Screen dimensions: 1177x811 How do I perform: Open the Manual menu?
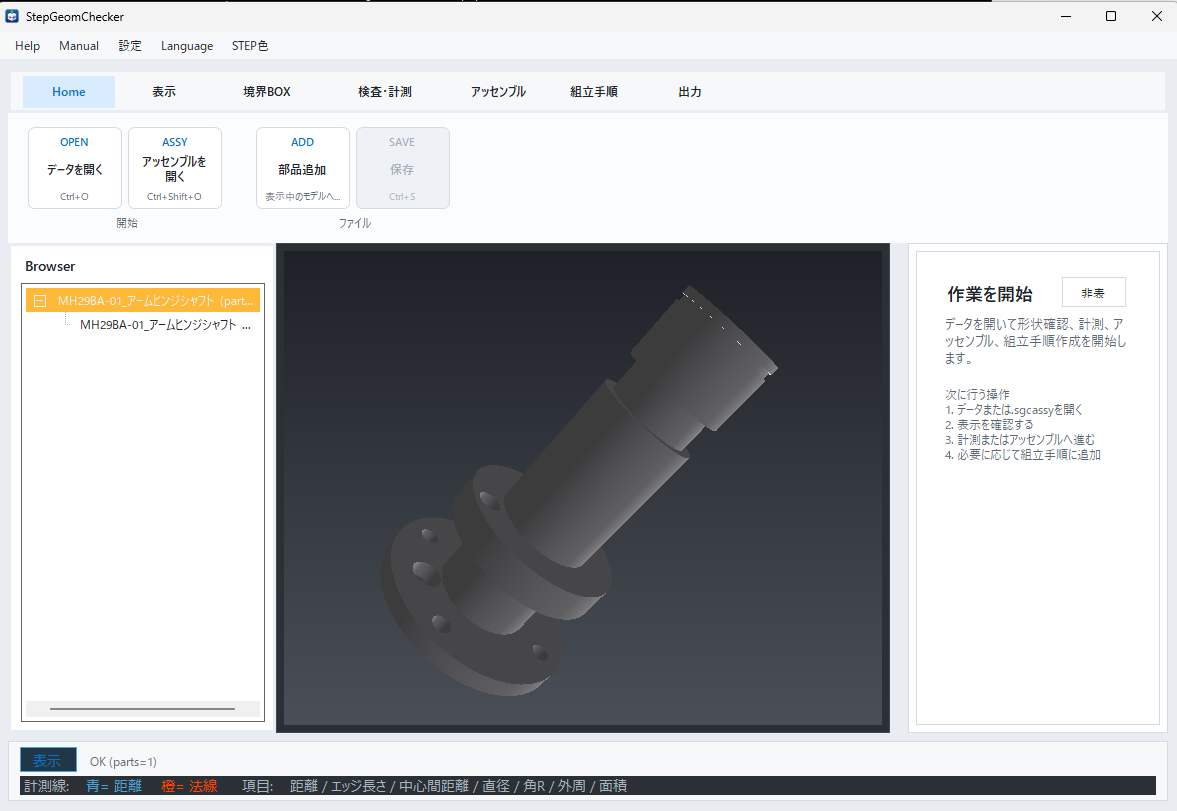pyautogui.click(x=79, y=46)
